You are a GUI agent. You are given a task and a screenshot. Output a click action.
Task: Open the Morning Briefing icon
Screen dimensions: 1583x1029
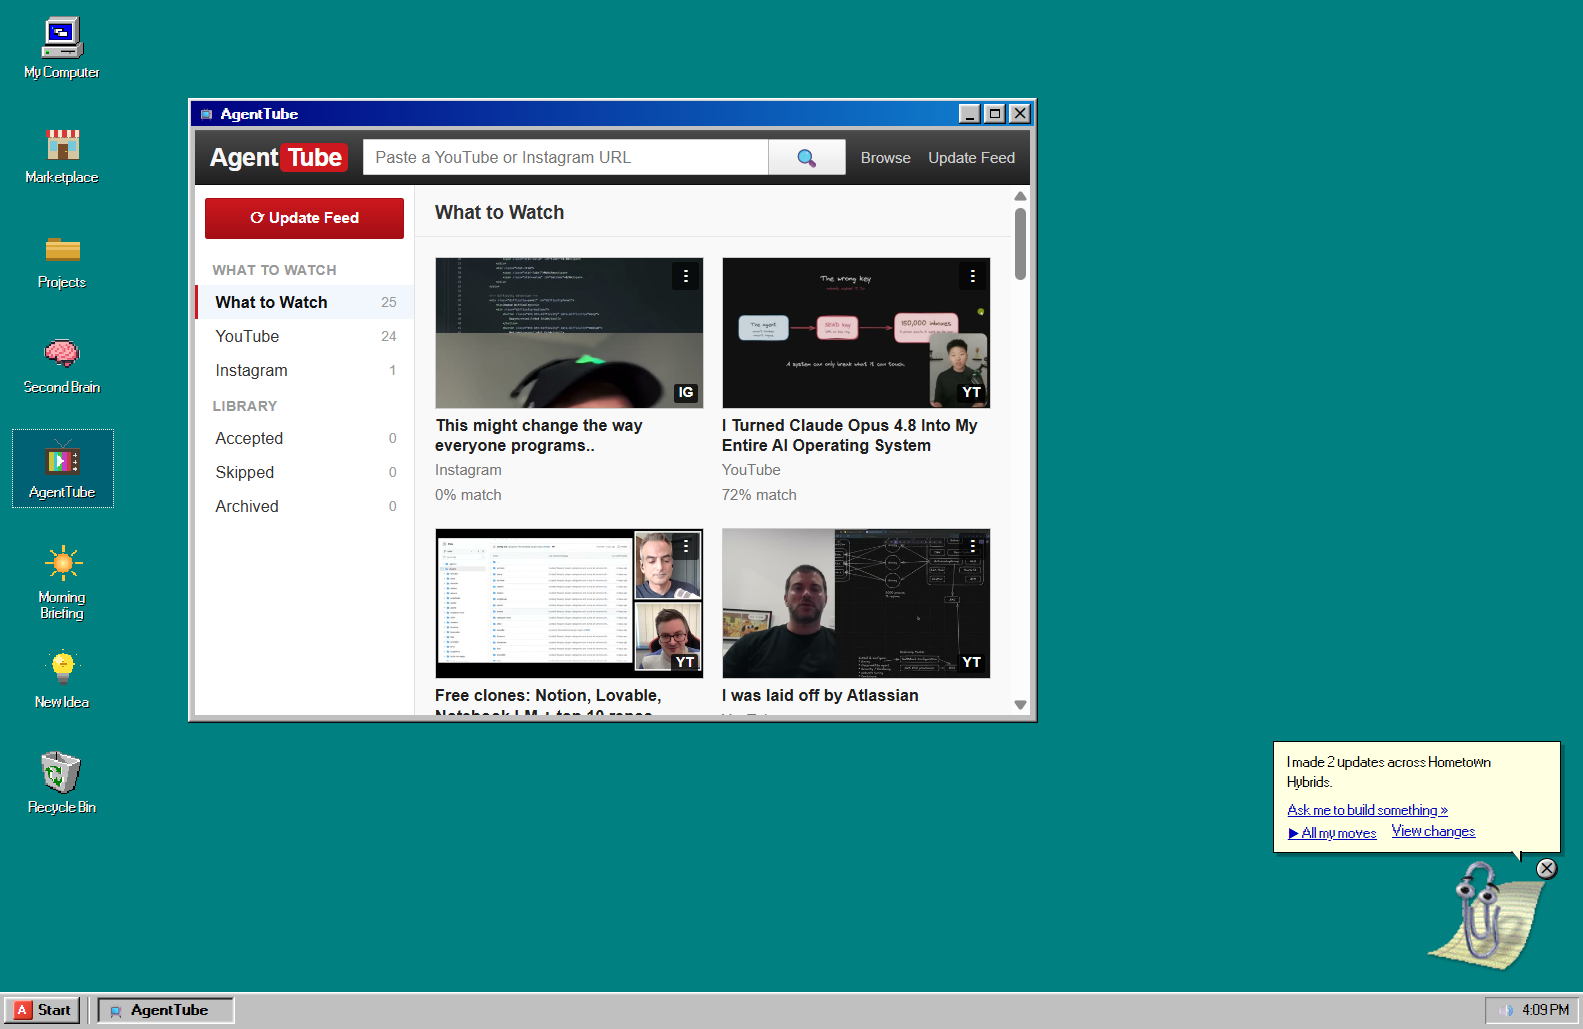click(62, 582)
